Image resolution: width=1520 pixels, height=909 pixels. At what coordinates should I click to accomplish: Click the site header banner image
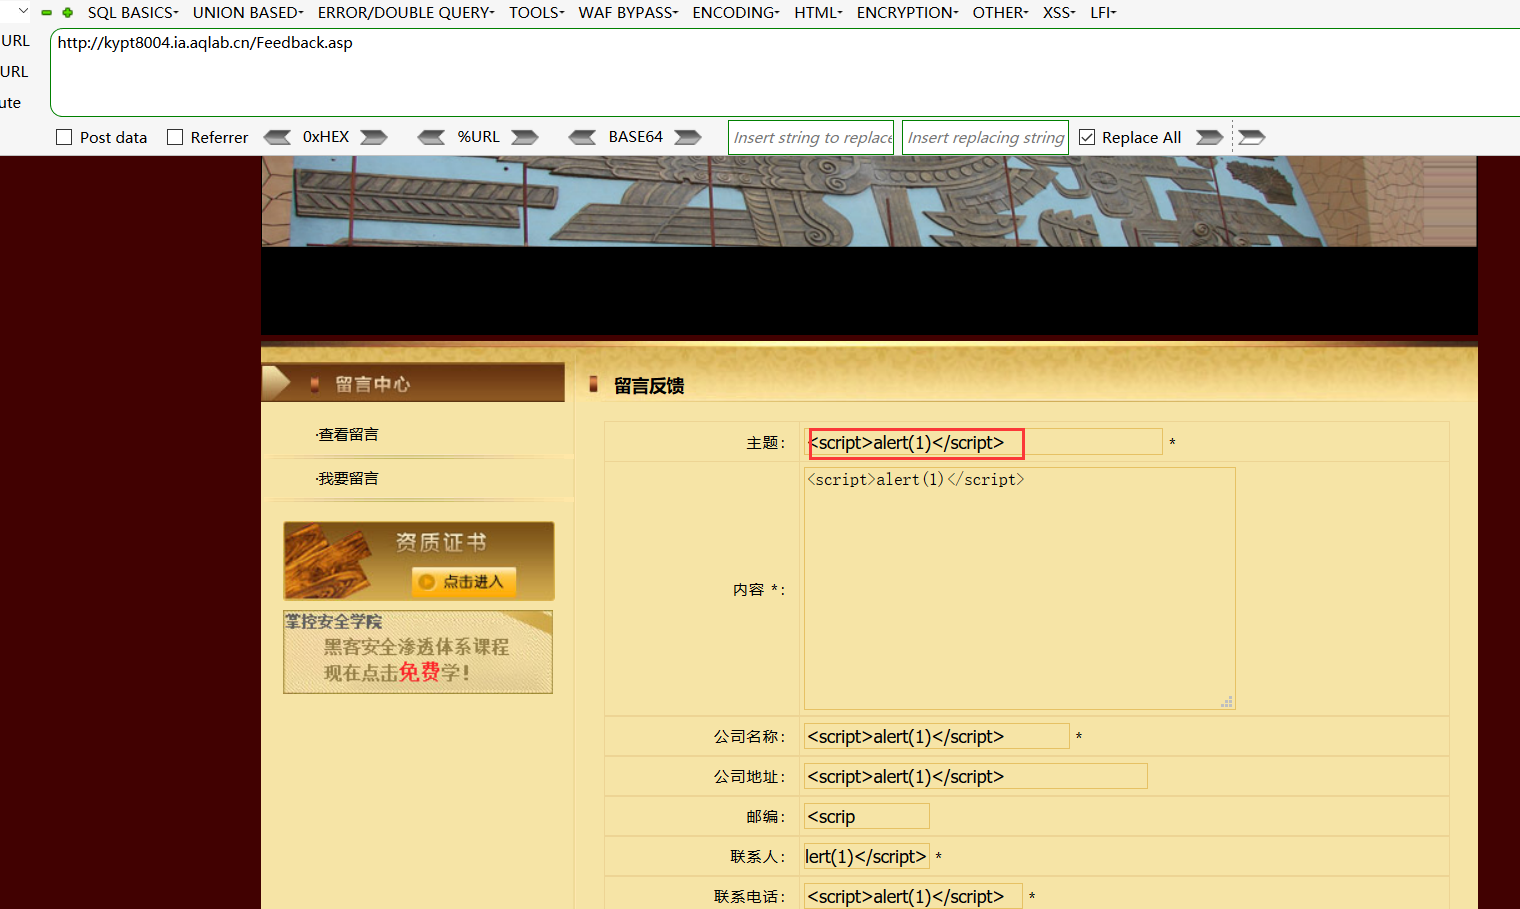(x=869, y=201)
